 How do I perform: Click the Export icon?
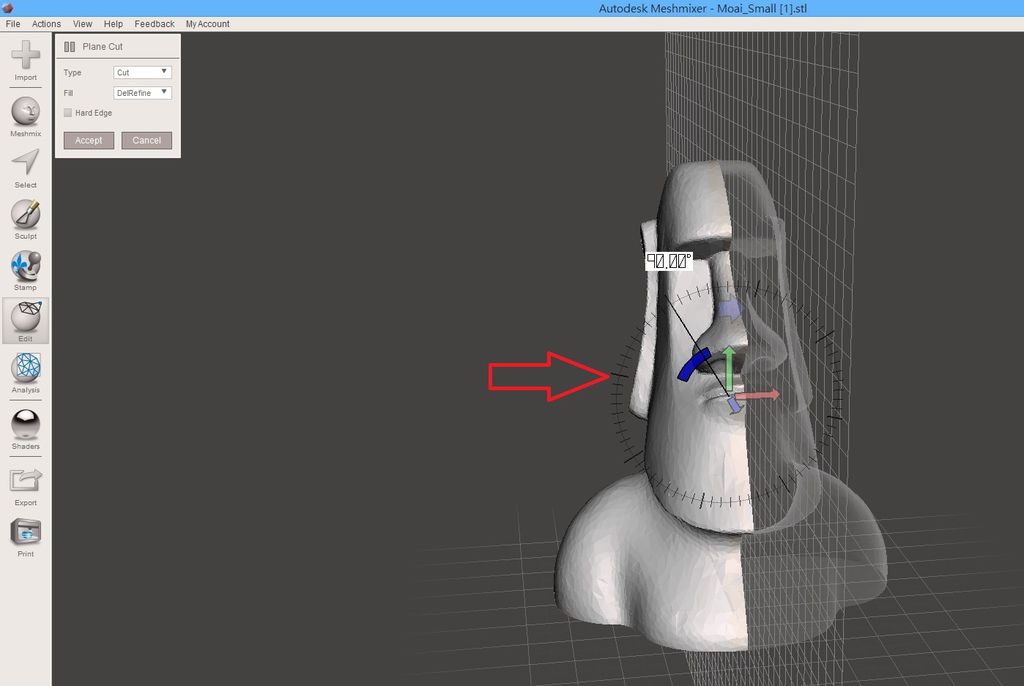[x=25, y=481]
